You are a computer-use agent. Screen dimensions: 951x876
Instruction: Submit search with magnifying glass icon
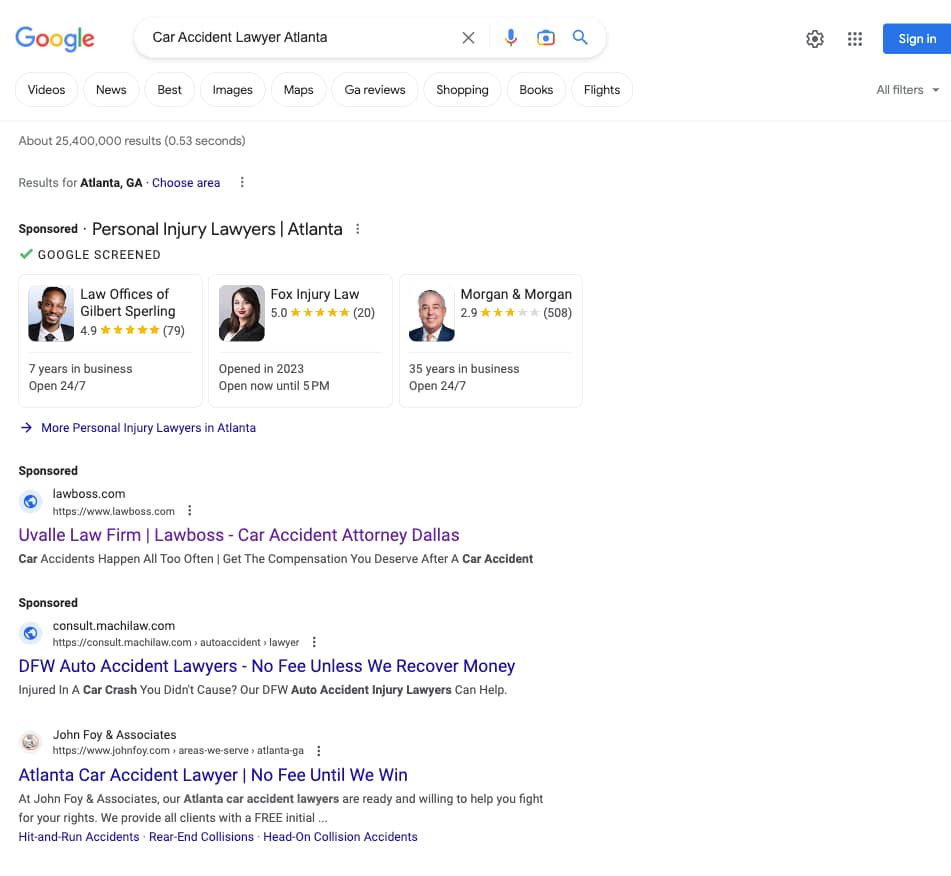580,38
